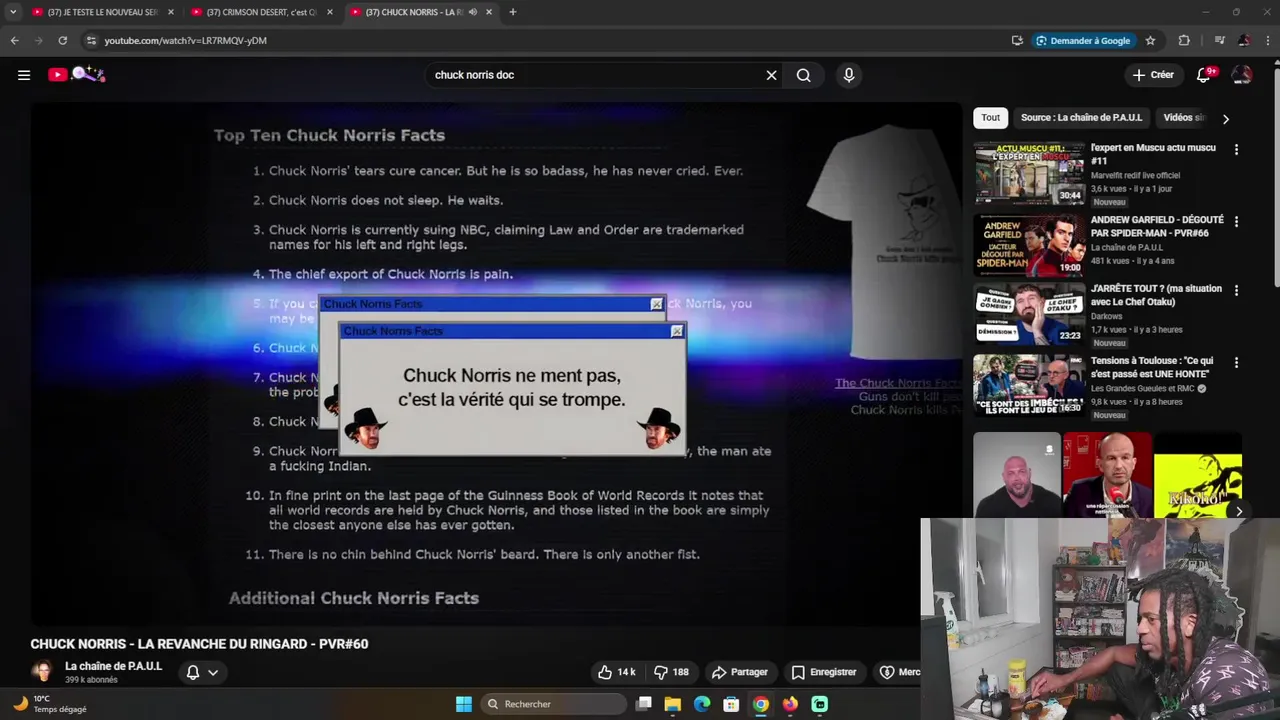Screen dimensions: 1280x720
Task: Launch Microsoft Edge from taskbar
Action: point(702,704)
